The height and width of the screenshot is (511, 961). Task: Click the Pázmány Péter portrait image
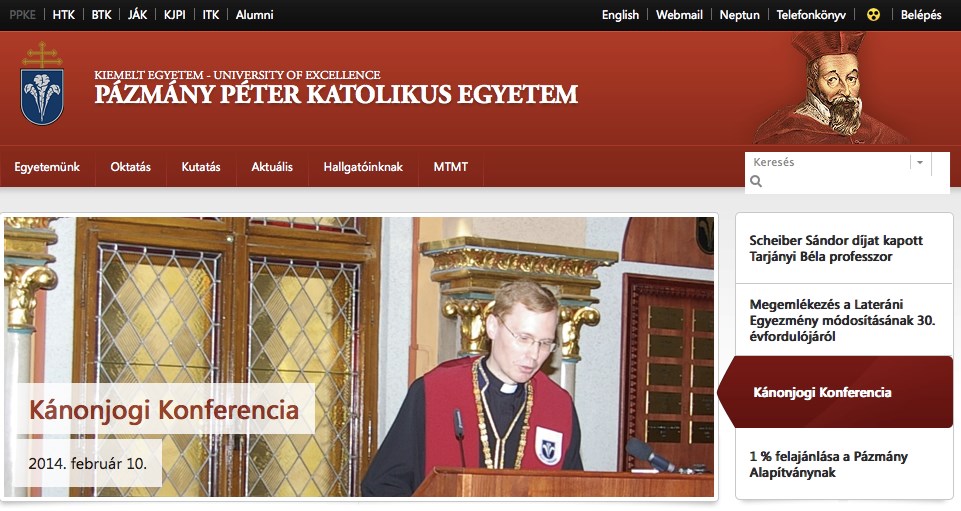(x=830, y=88)
